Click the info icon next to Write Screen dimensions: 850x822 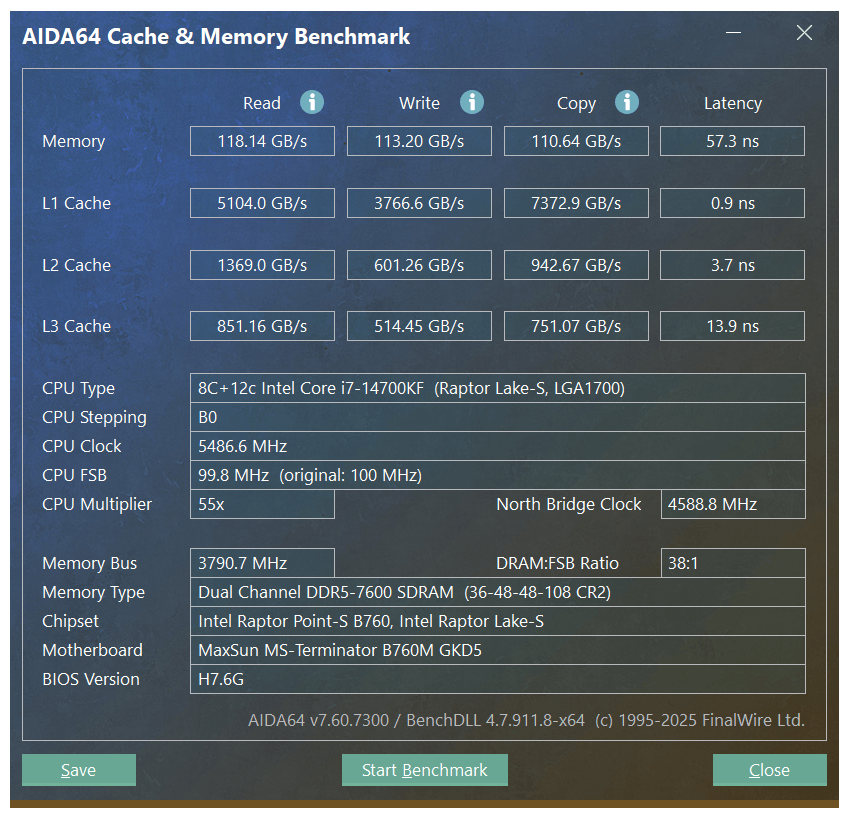[x=472, y=102]
